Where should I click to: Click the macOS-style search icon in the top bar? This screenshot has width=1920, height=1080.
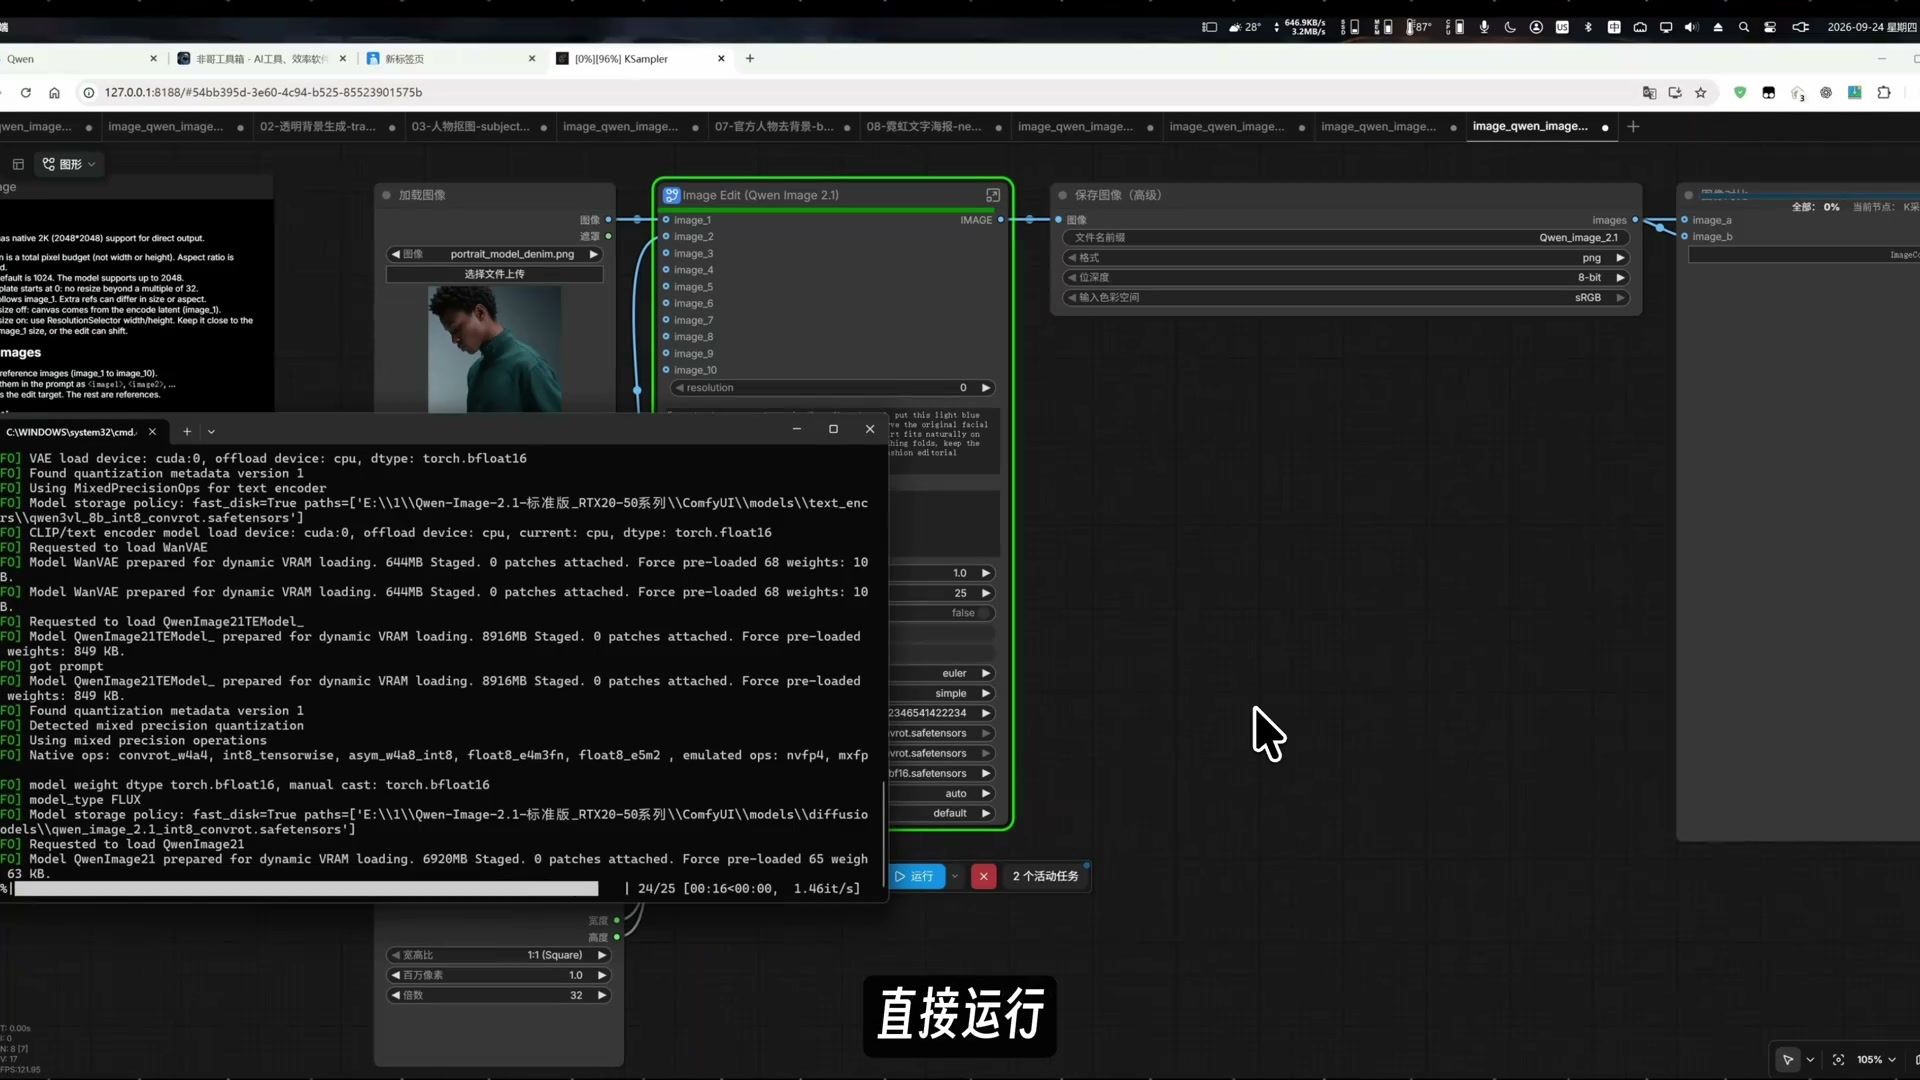click(1744, 27)
